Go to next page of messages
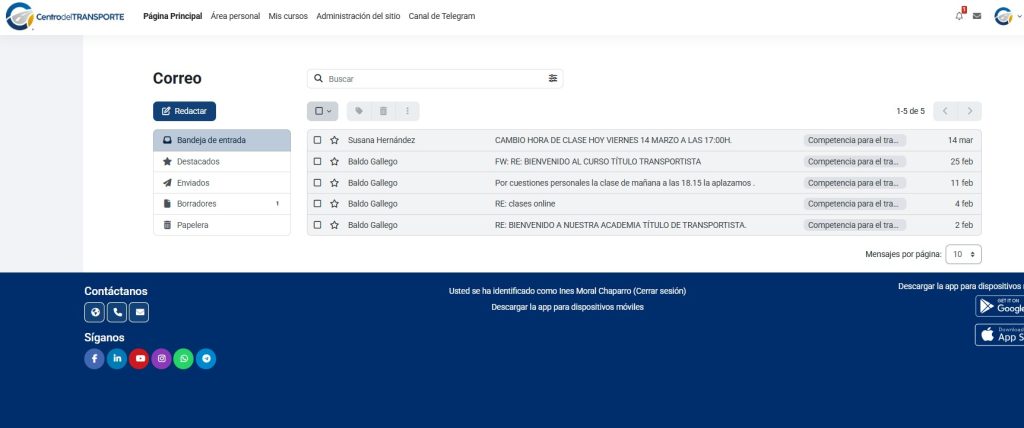The height and width of the screenshot is (428, 1024). point(970,111)
